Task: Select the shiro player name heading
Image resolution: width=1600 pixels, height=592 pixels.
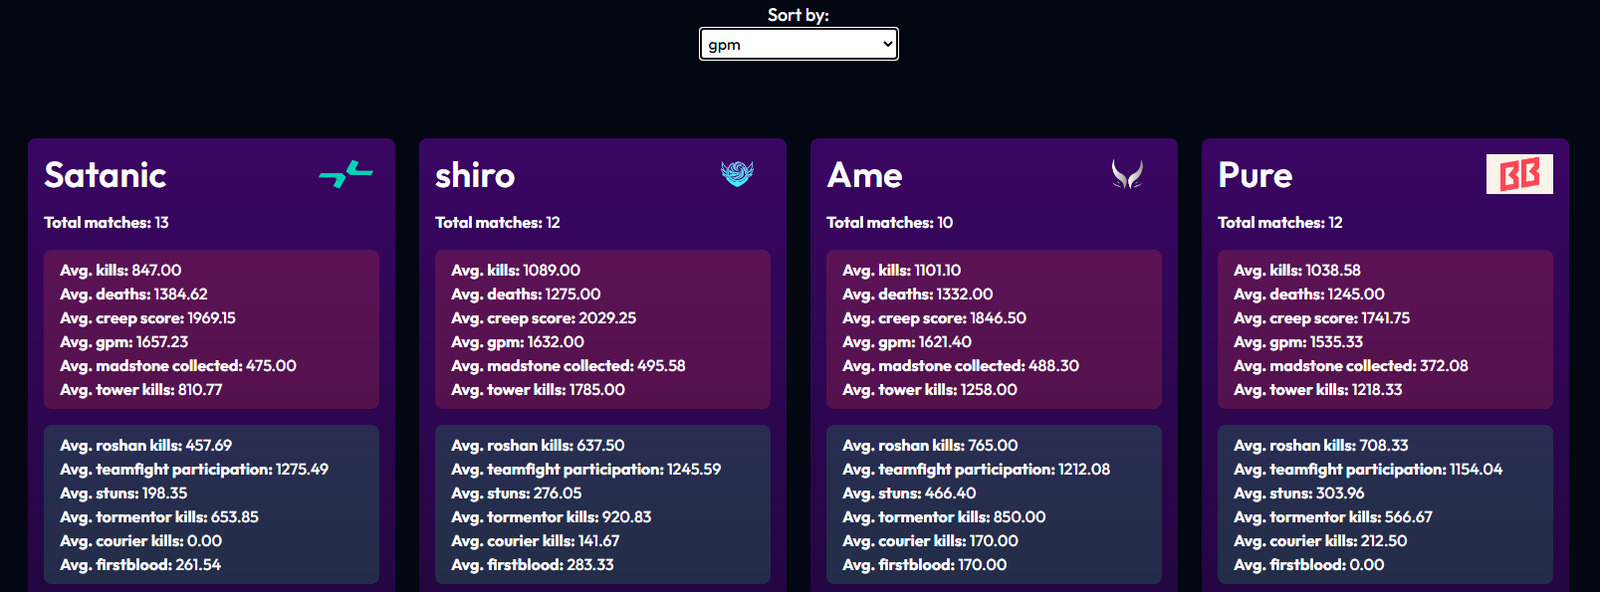Action: [475, 176]
